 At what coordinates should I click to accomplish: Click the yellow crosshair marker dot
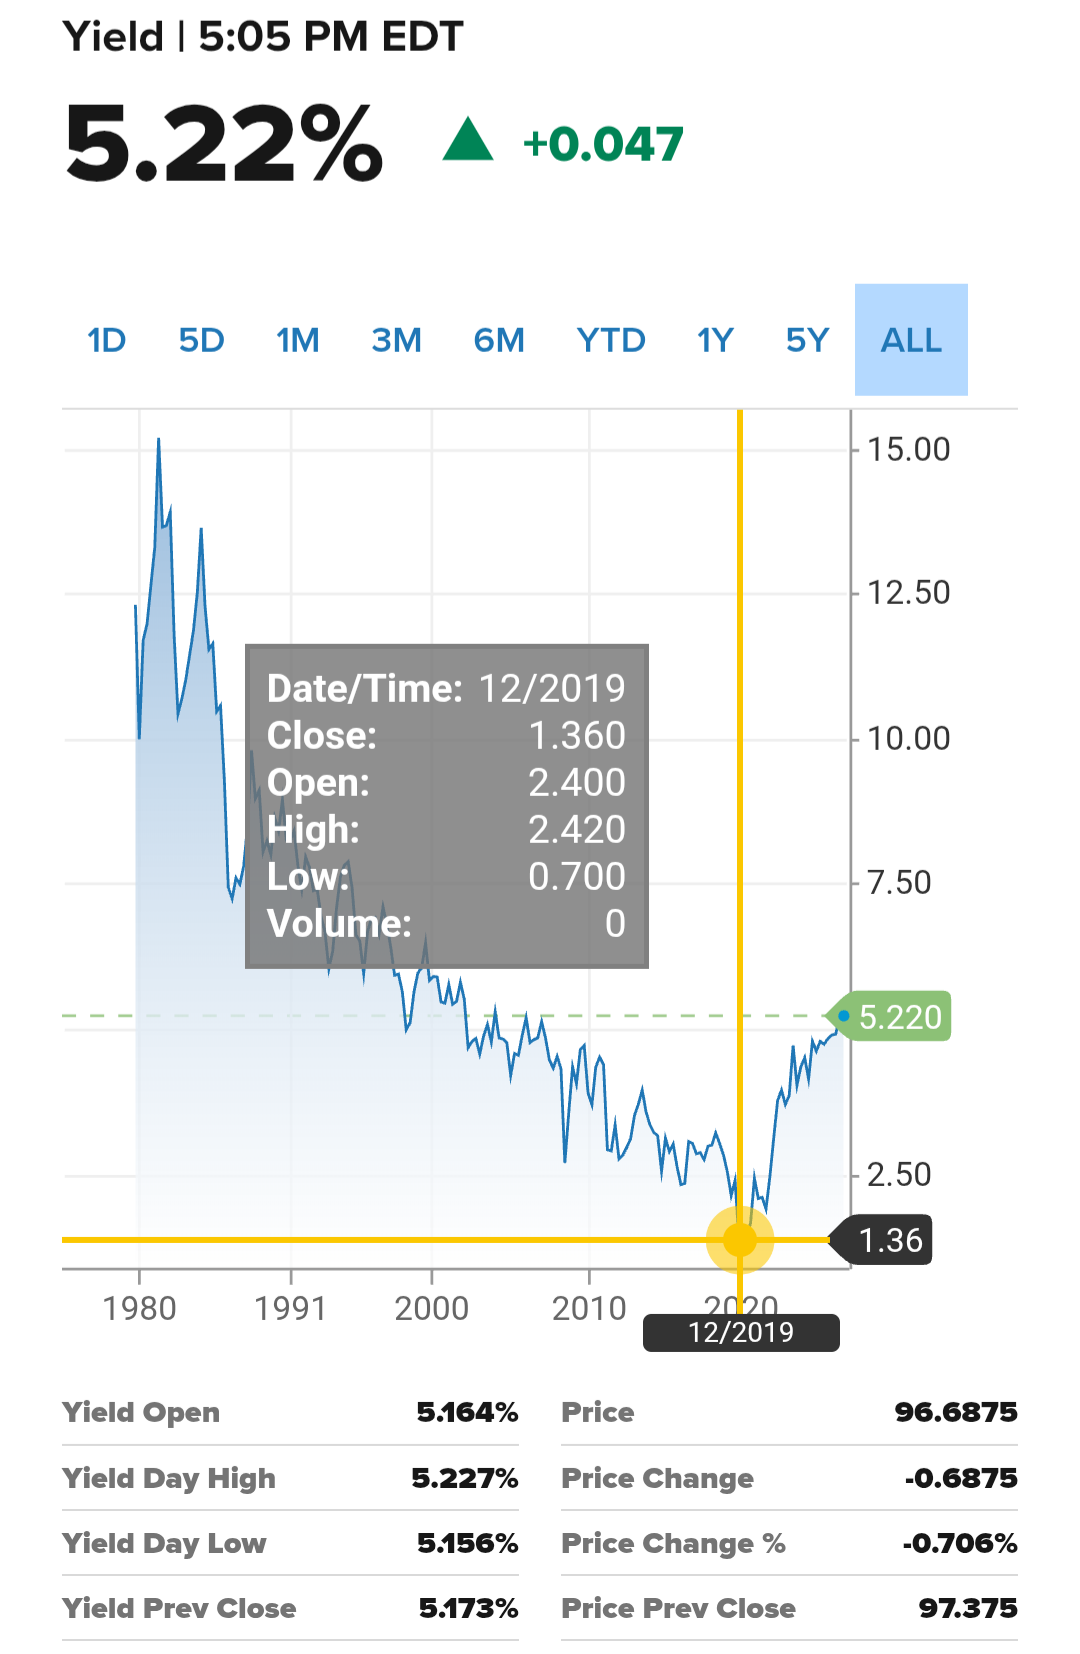740,1240
